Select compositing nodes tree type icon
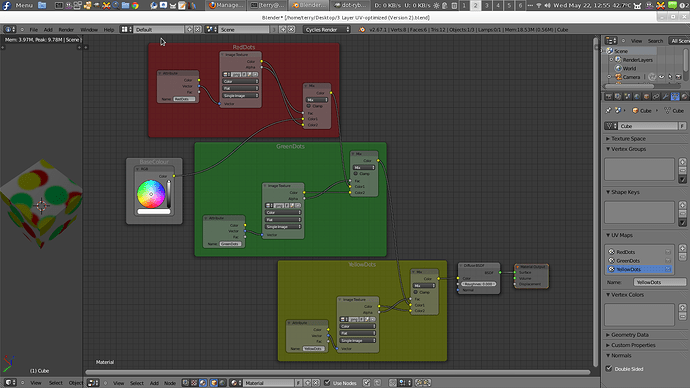This screenshot has width=690, height=388. [186, 383]
